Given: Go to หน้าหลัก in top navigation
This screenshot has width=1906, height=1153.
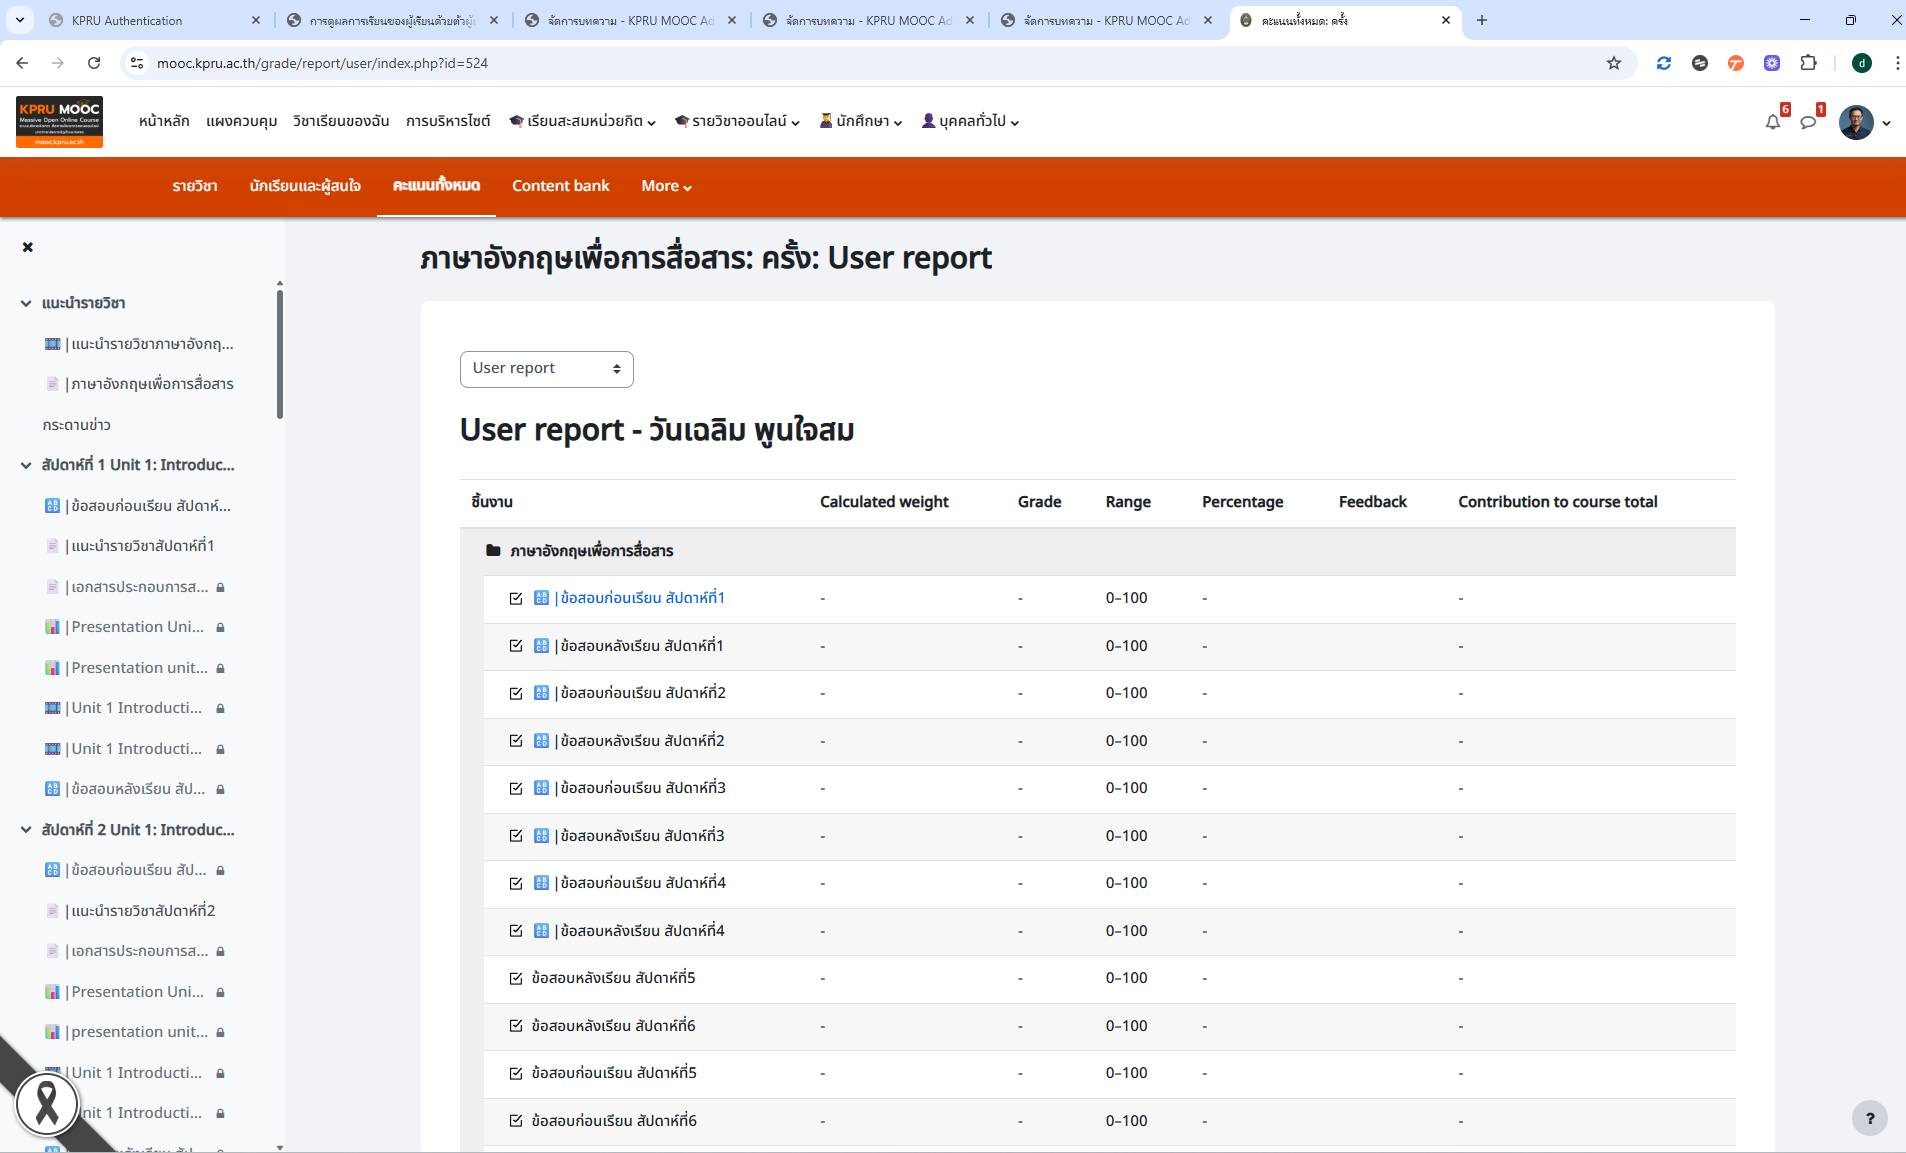Looking at the screenshot, I should pos(164,121).
